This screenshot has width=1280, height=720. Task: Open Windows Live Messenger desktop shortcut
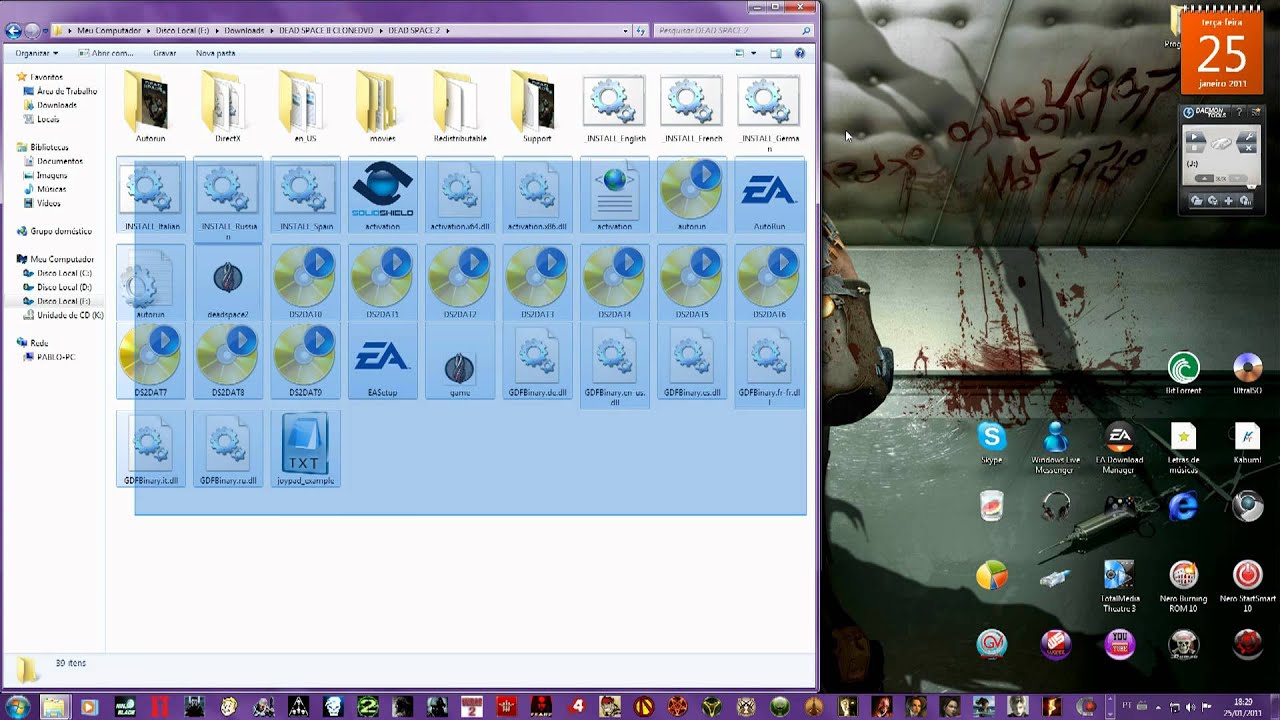(1056, 447)
